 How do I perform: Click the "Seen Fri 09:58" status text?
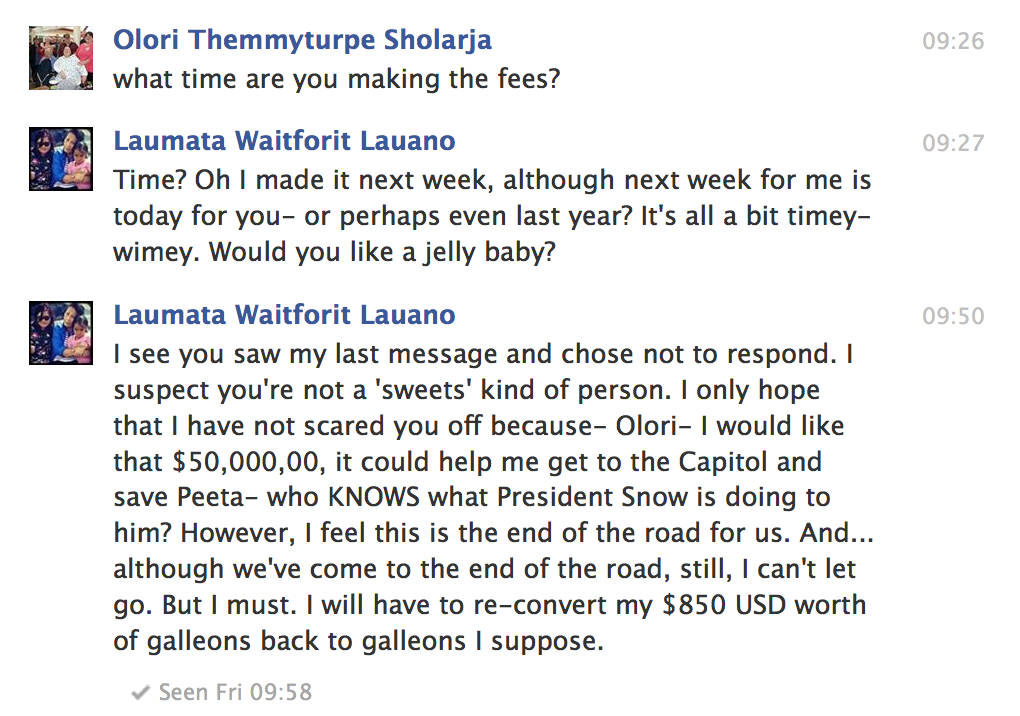point(235,692)
